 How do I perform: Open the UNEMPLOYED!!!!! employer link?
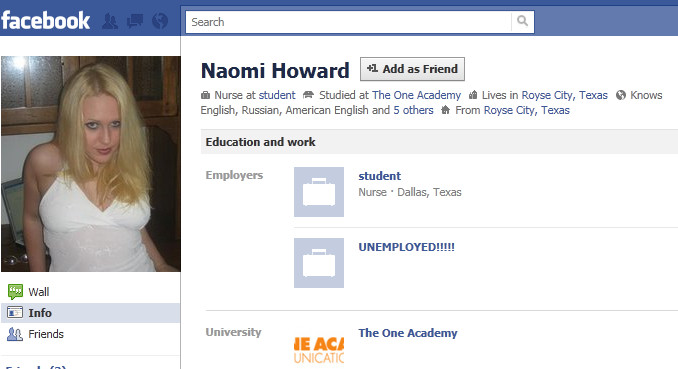tap(406, 247)
